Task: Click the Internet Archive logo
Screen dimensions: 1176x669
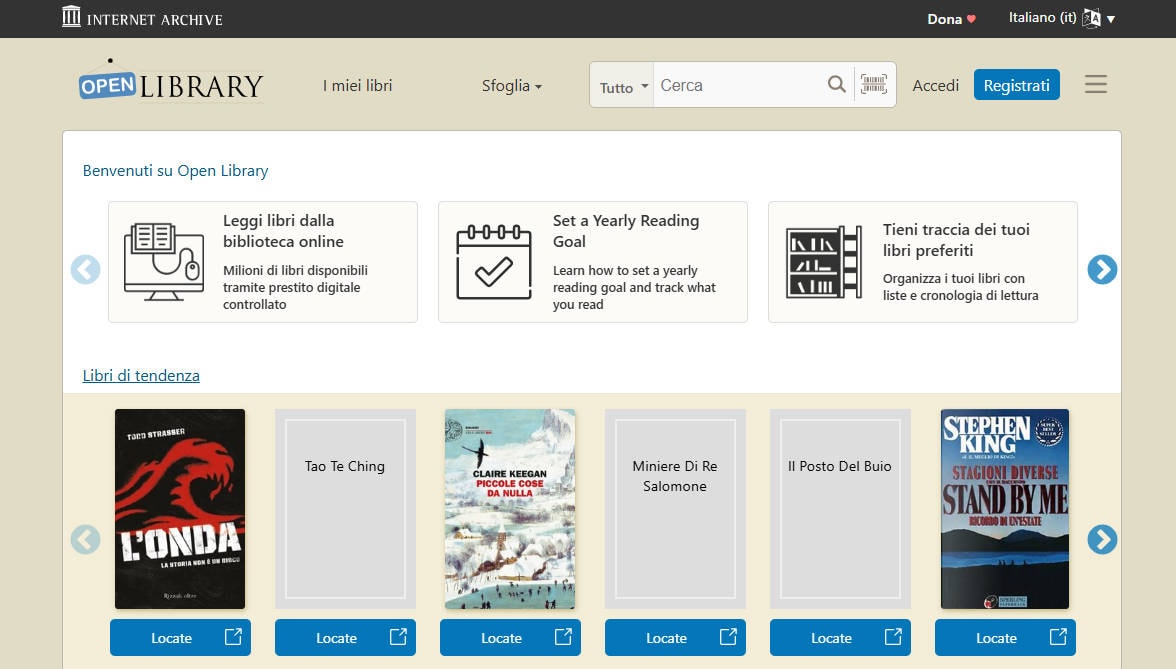Action: point(141,17)
